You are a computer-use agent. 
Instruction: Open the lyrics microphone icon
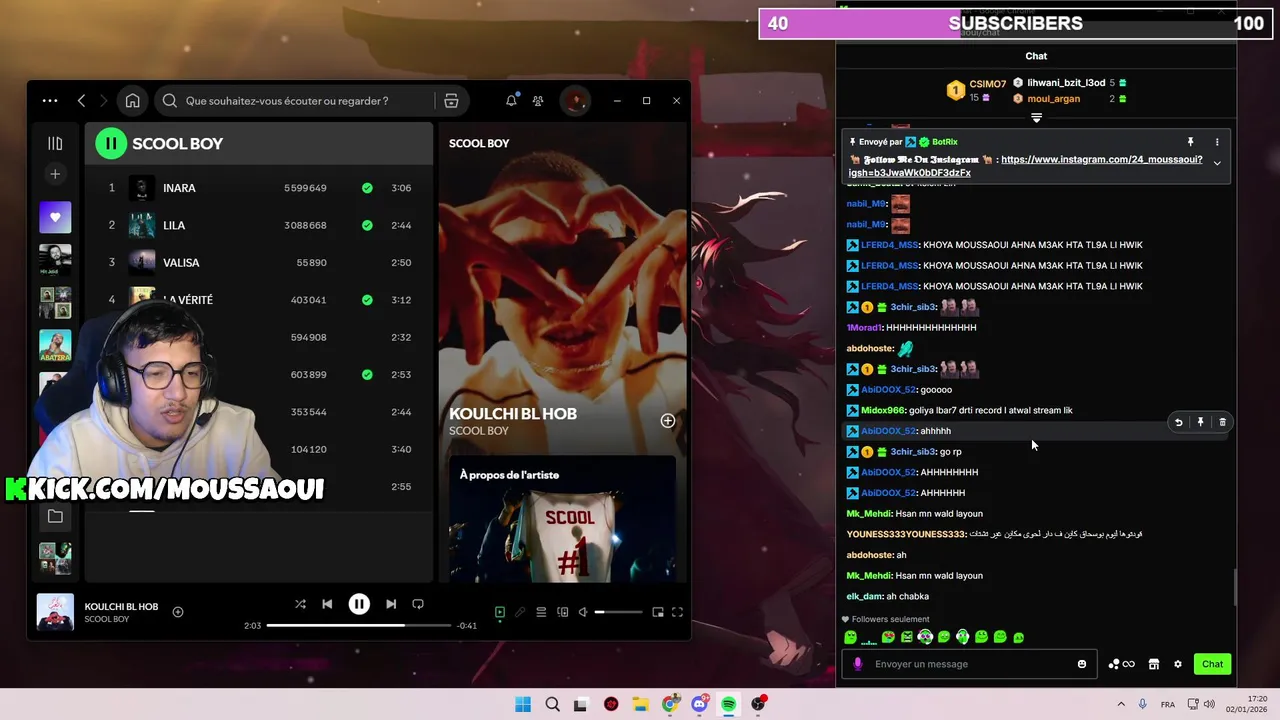(520, 612)
